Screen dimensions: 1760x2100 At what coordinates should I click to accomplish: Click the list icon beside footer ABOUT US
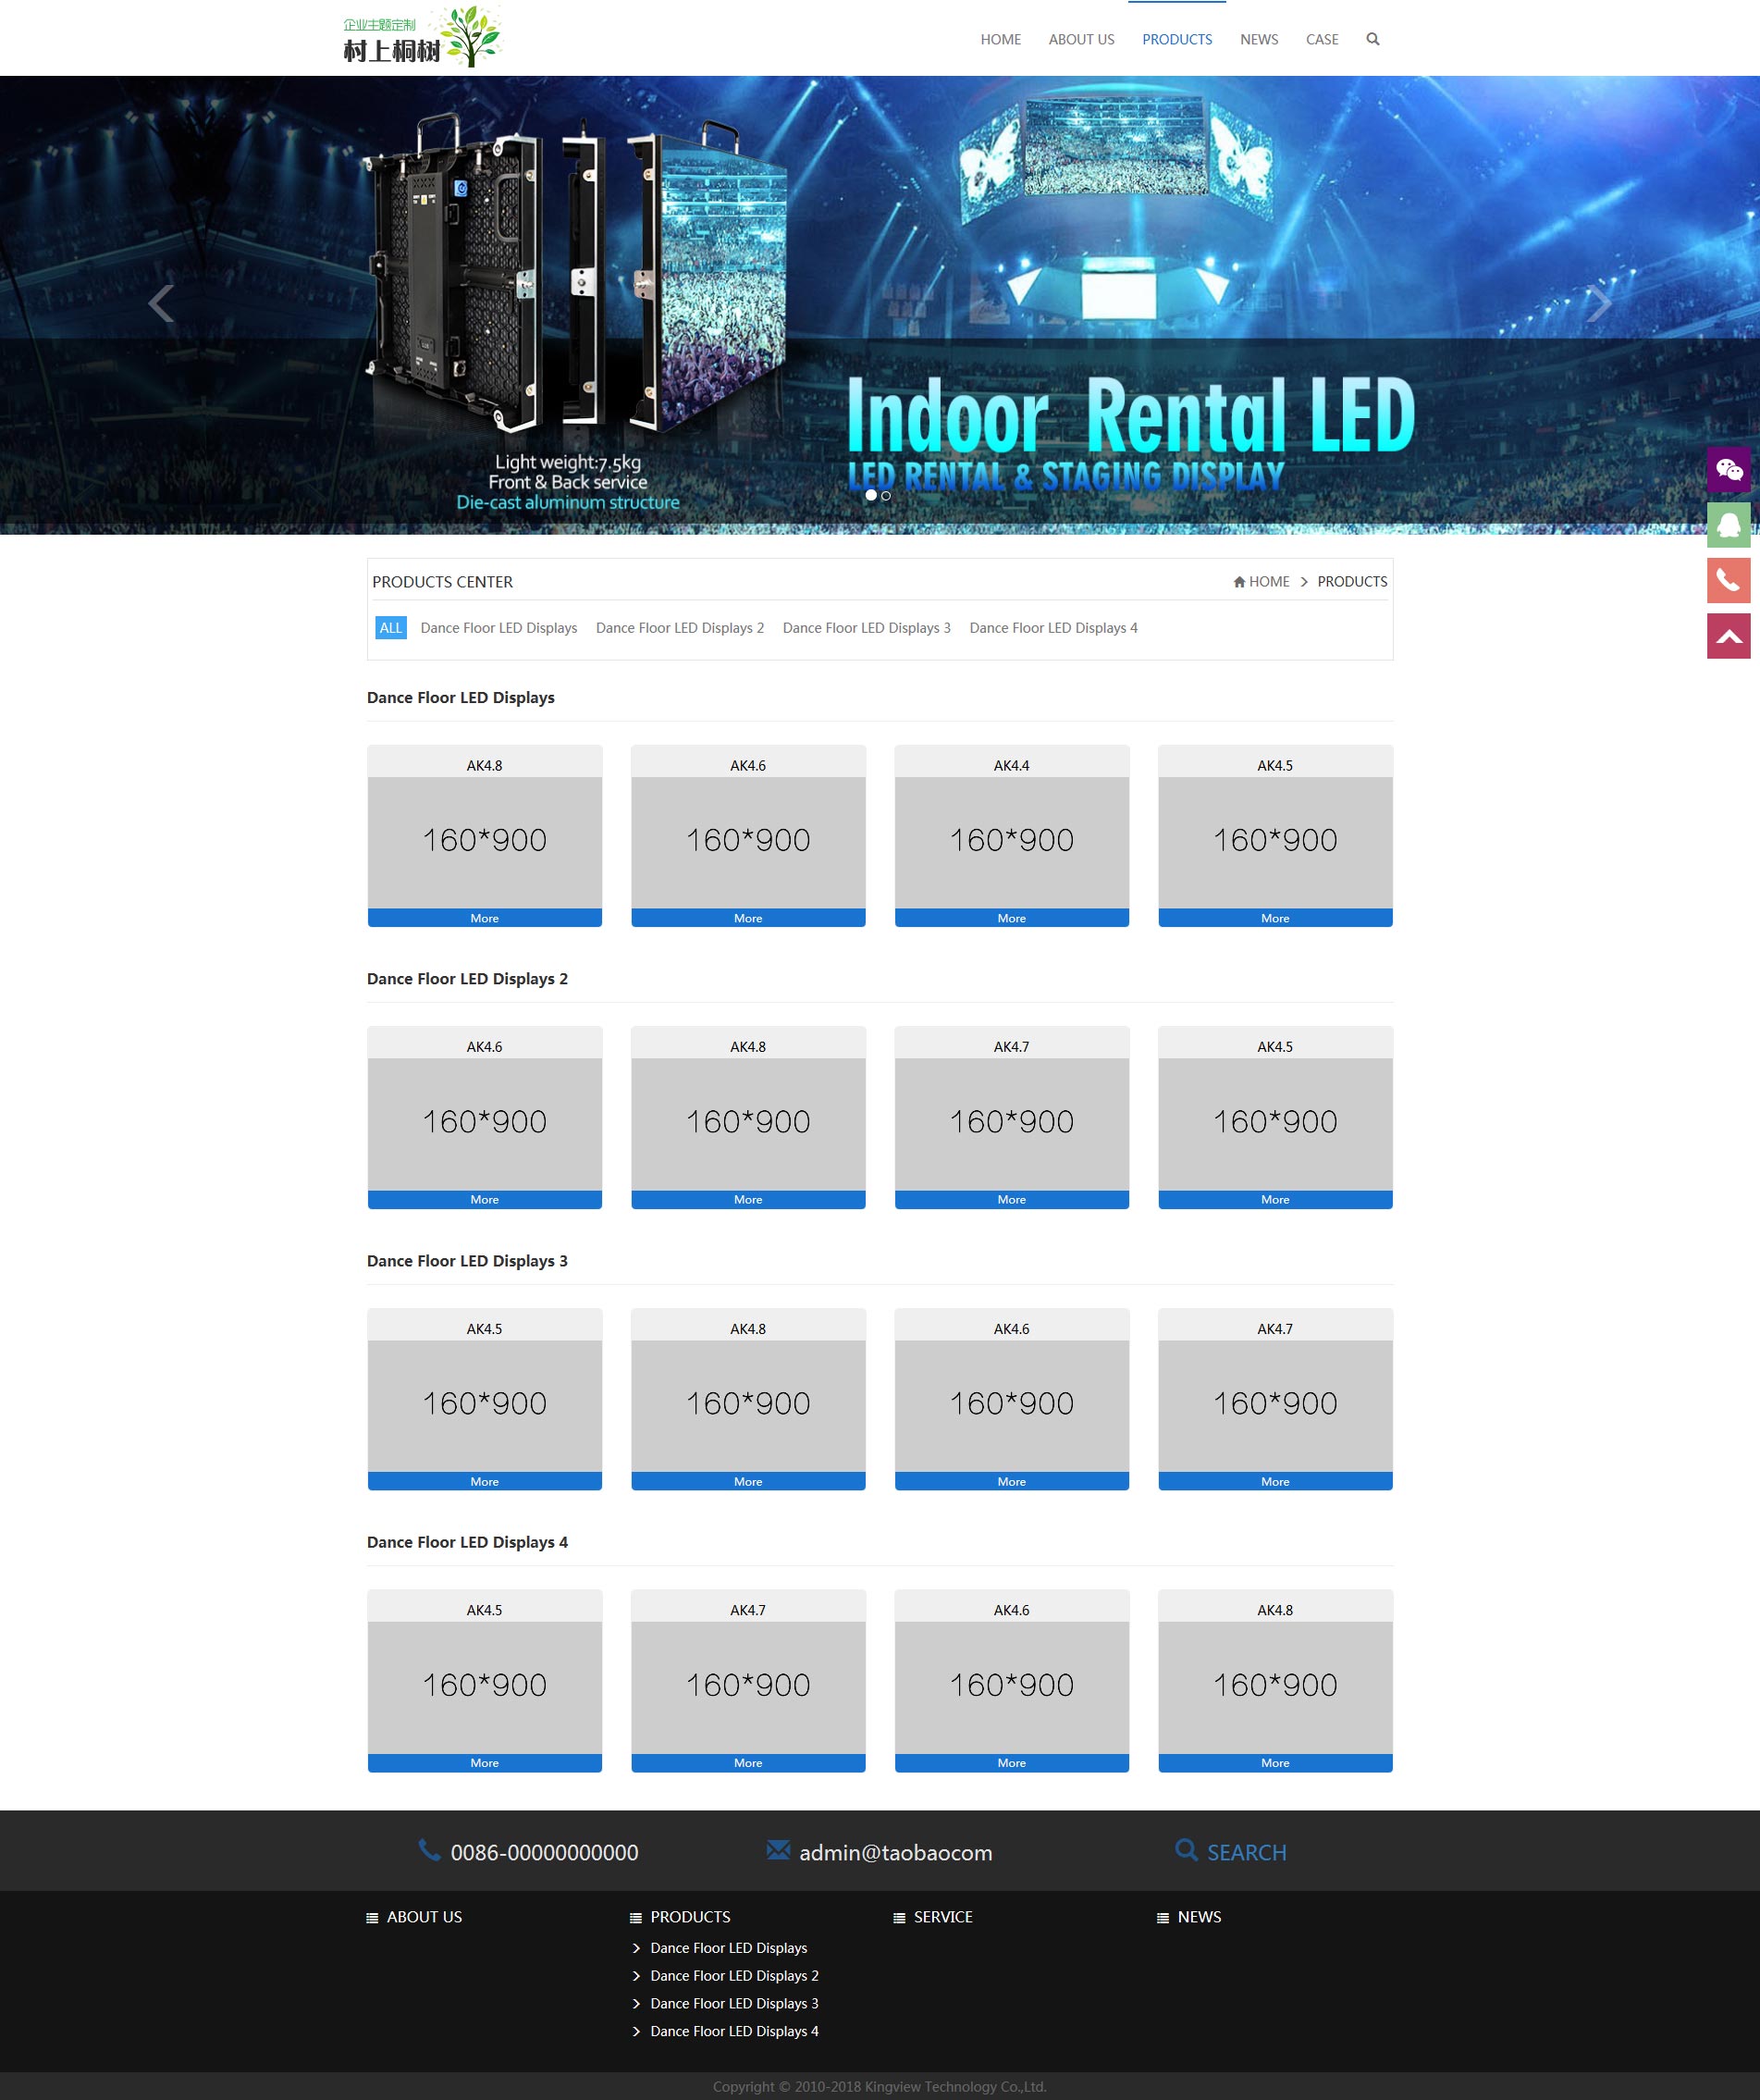point(372,1918)
